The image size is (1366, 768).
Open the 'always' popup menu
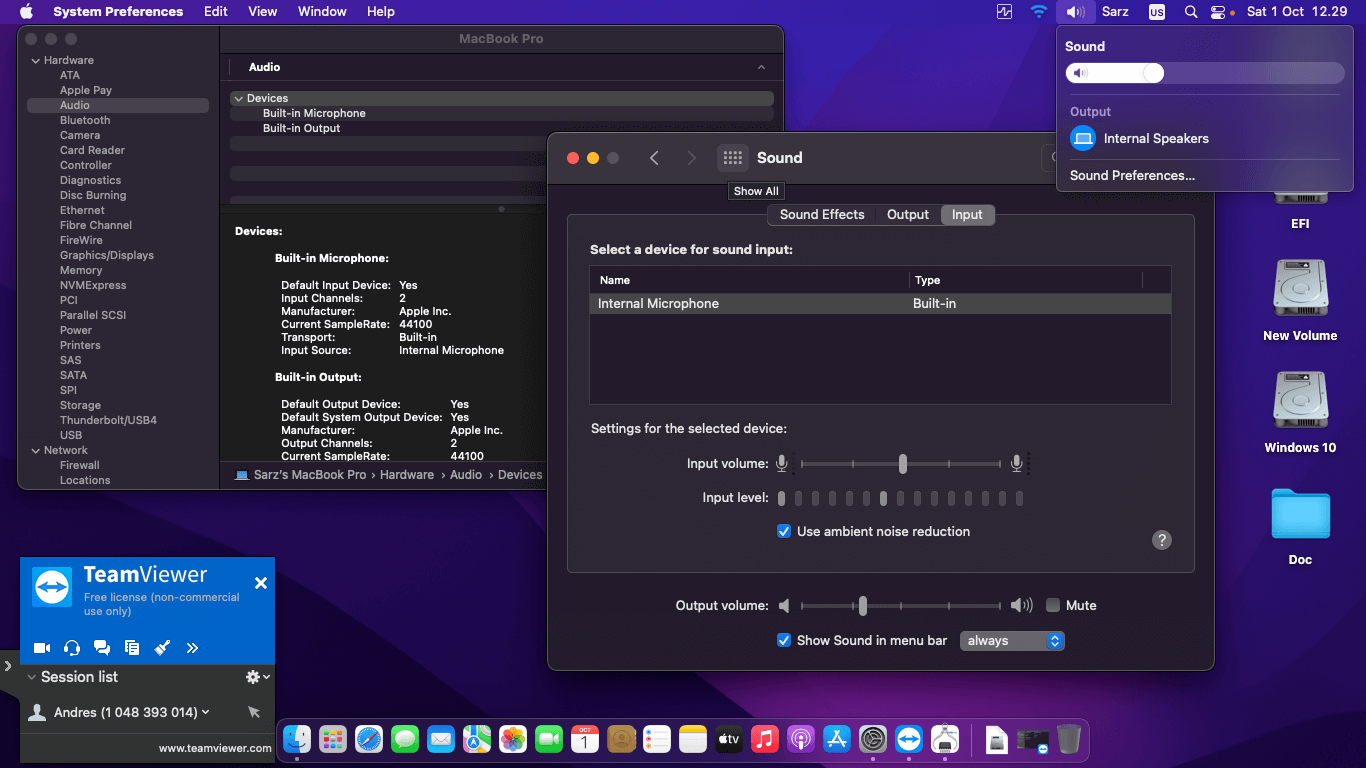(1012, 641)
